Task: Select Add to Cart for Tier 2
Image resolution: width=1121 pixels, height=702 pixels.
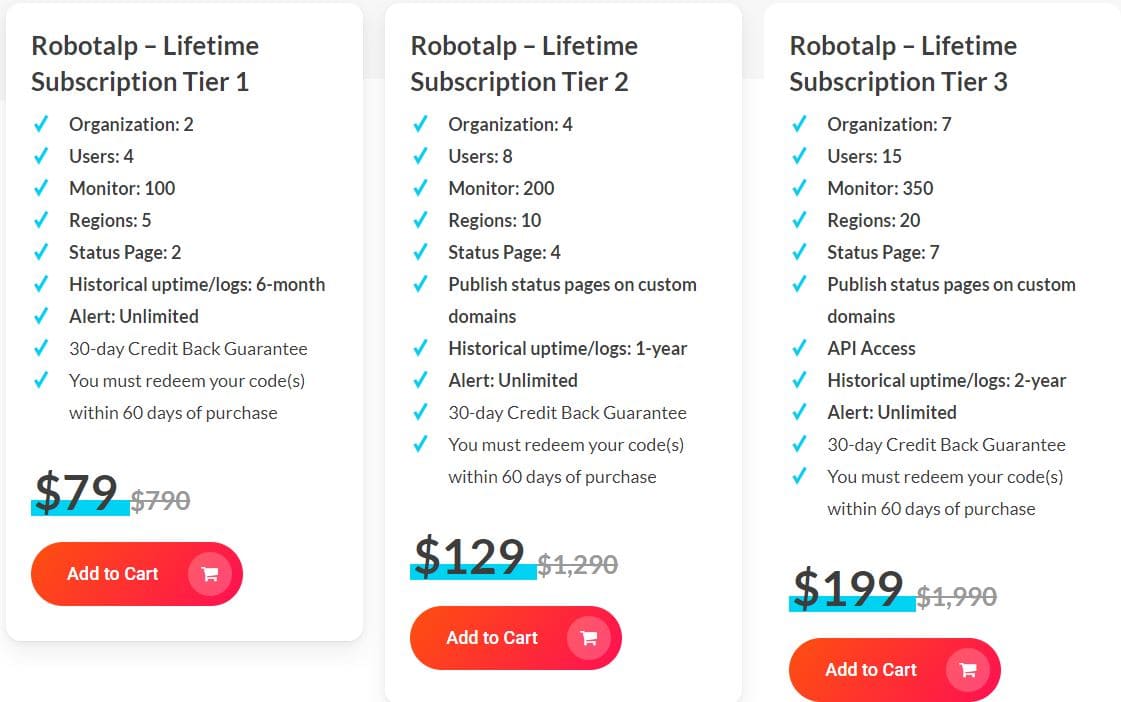Action: (492, 638)
